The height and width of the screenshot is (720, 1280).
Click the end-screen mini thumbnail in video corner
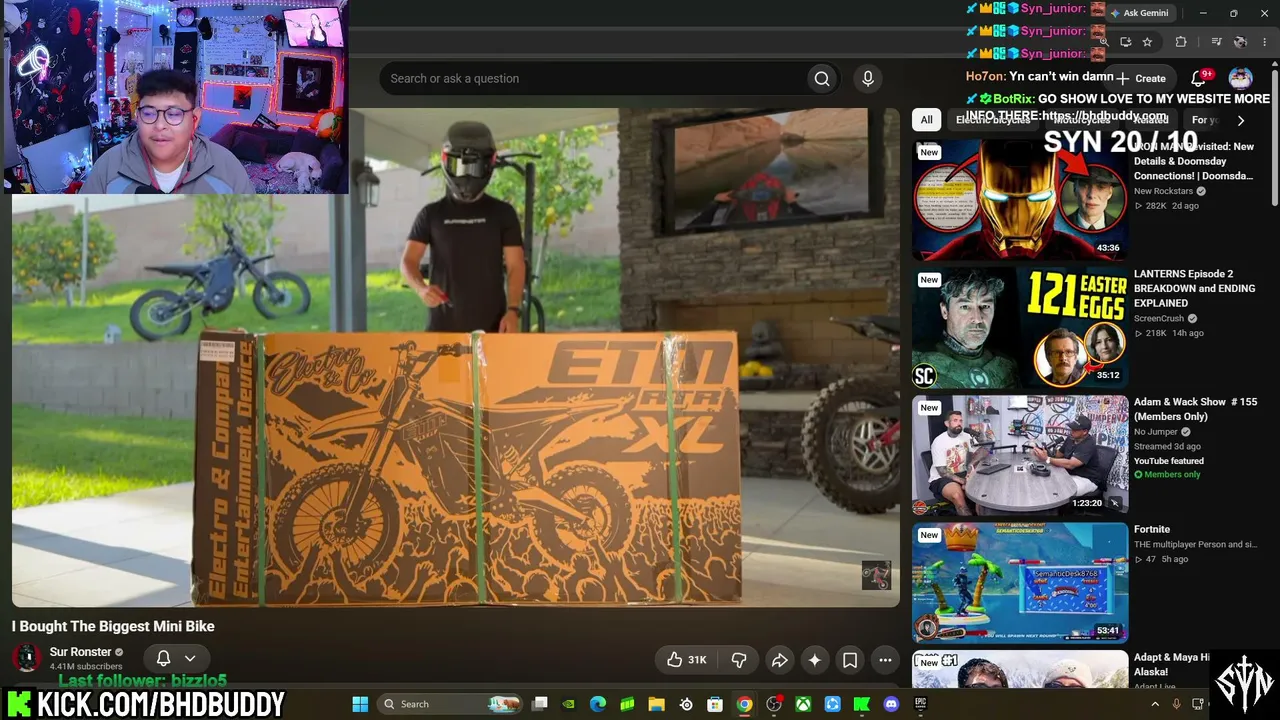[x=876, y=576]
